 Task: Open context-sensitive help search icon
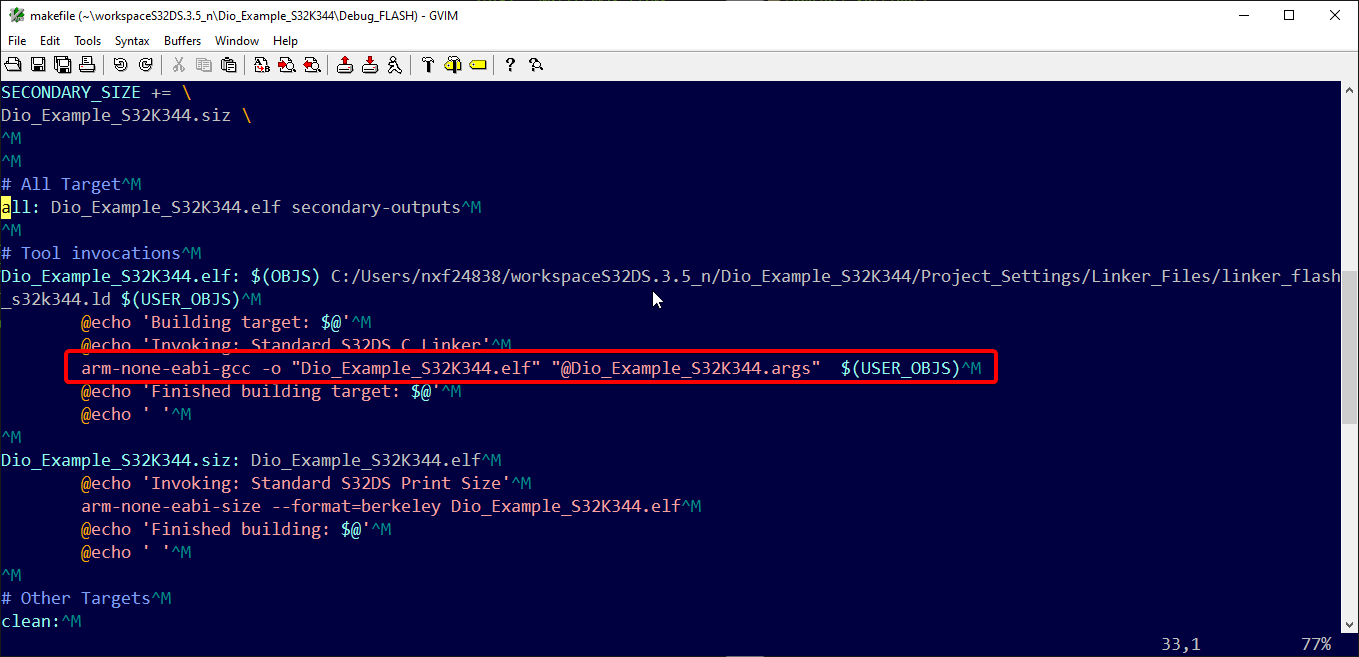tap(536, 64)
